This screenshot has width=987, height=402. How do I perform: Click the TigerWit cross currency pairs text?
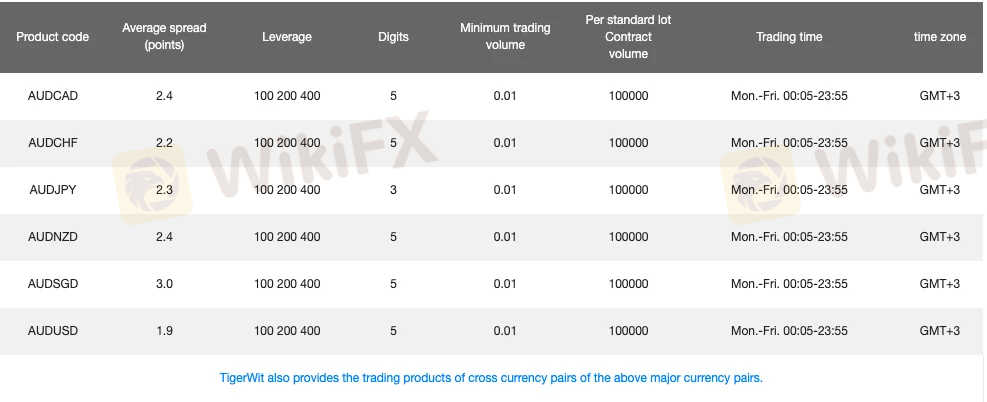pyautogui.click(x=491, y=378)
